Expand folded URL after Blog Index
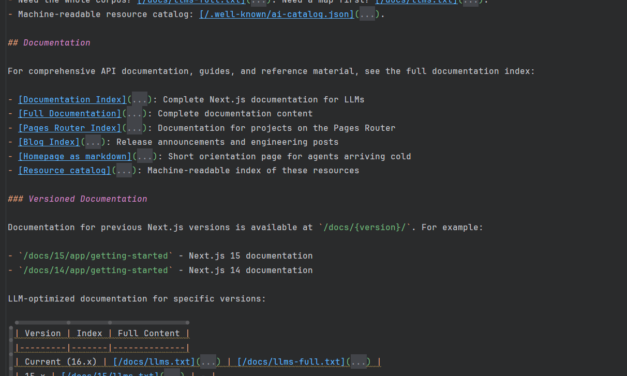627x376 pixels. 93,142
